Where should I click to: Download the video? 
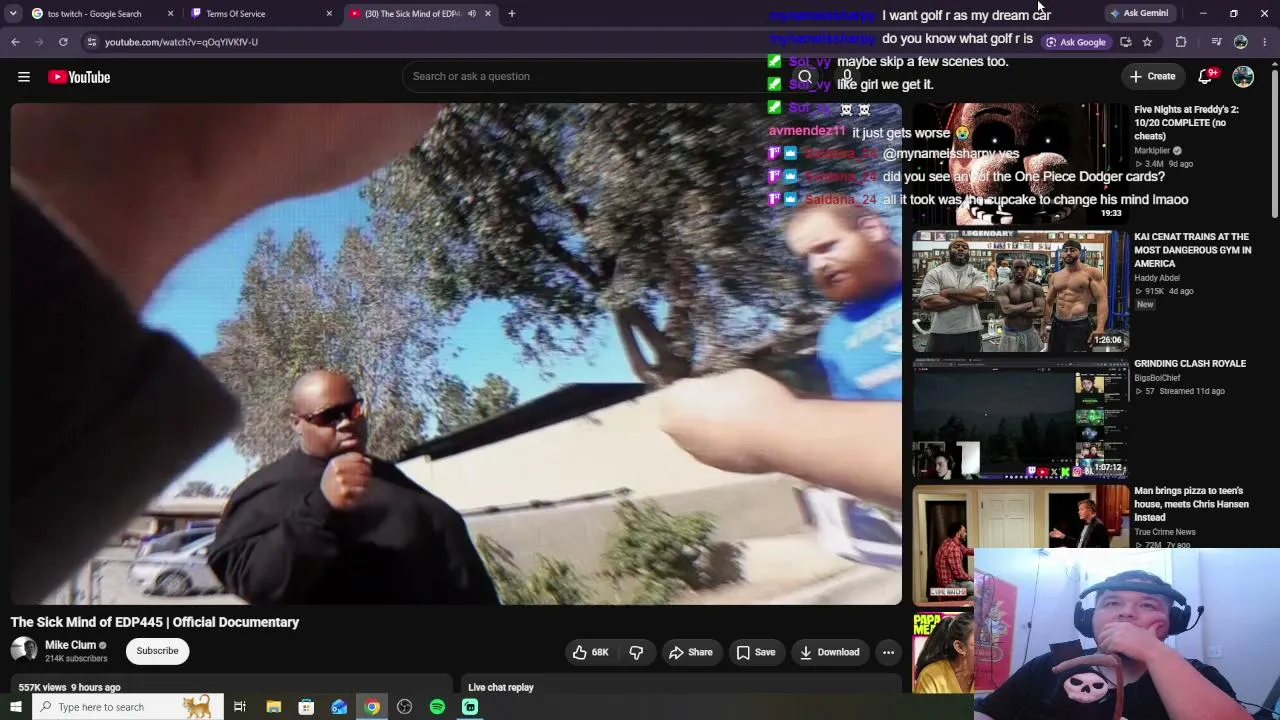coord(830,652)
